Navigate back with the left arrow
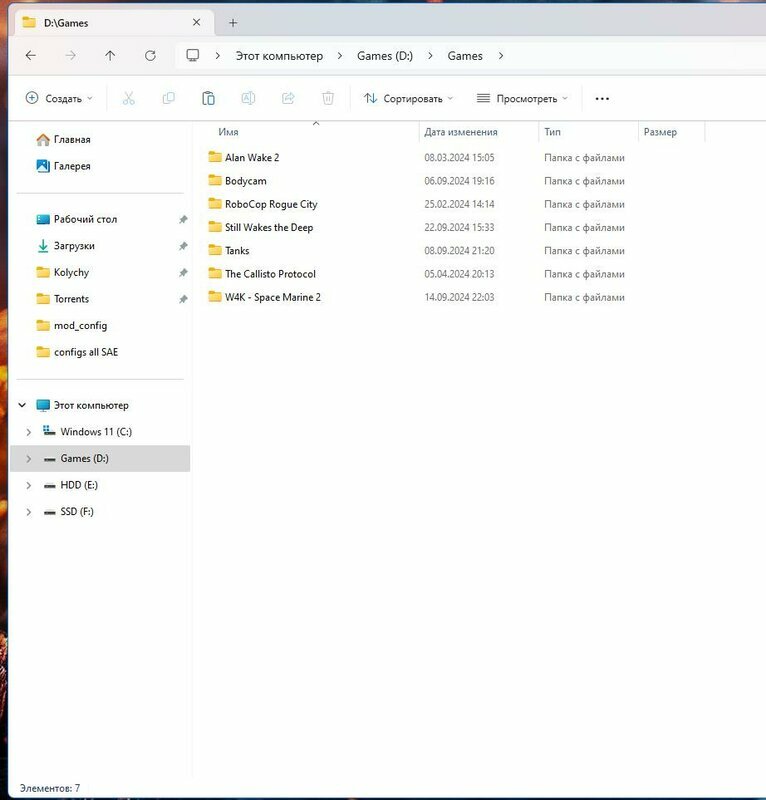Viewport: 766px width, 800px height. pos(31,56)
